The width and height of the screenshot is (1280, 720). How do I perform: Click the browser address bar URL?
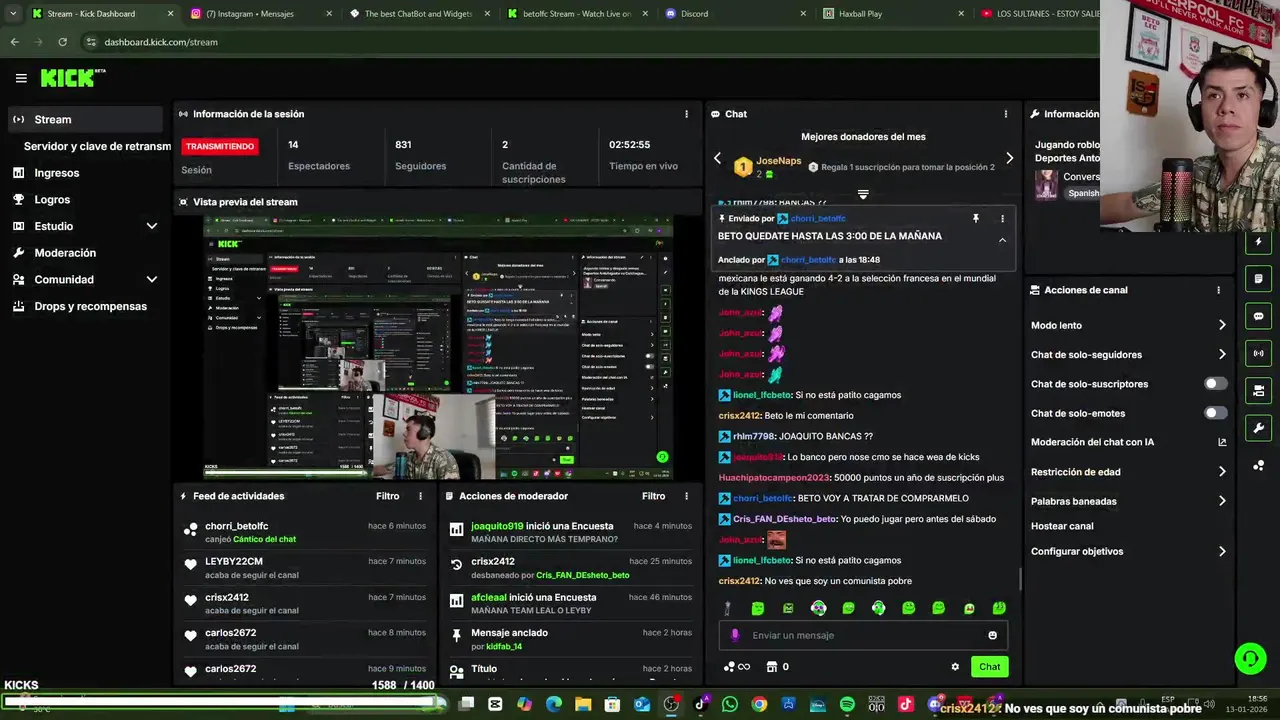click(161, 42)
